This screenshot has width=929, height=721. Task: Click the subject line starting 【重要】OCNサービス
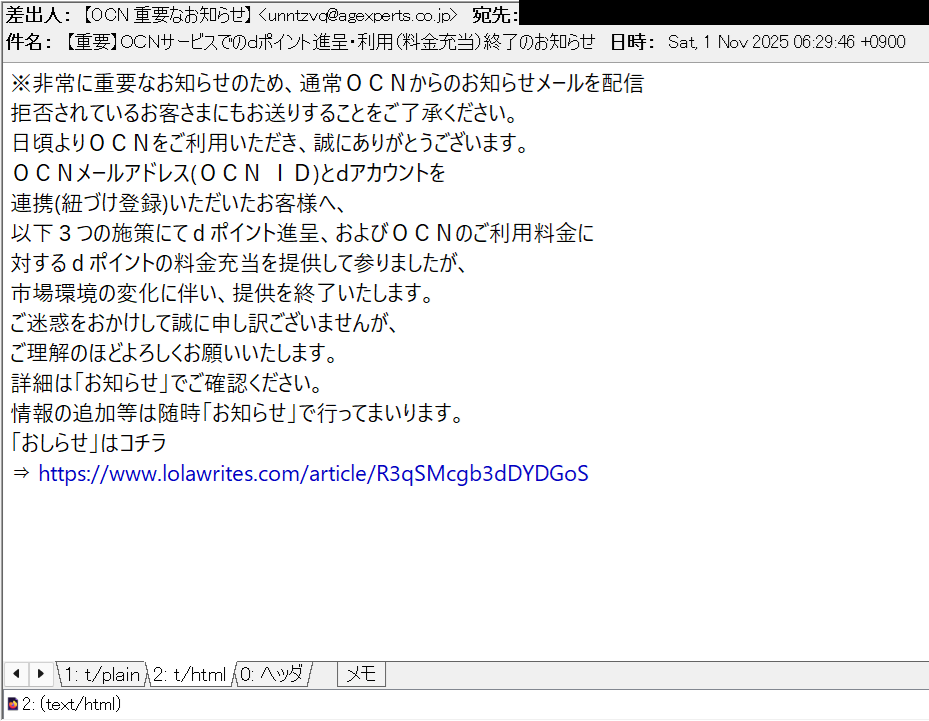click(x=328, y=42)
